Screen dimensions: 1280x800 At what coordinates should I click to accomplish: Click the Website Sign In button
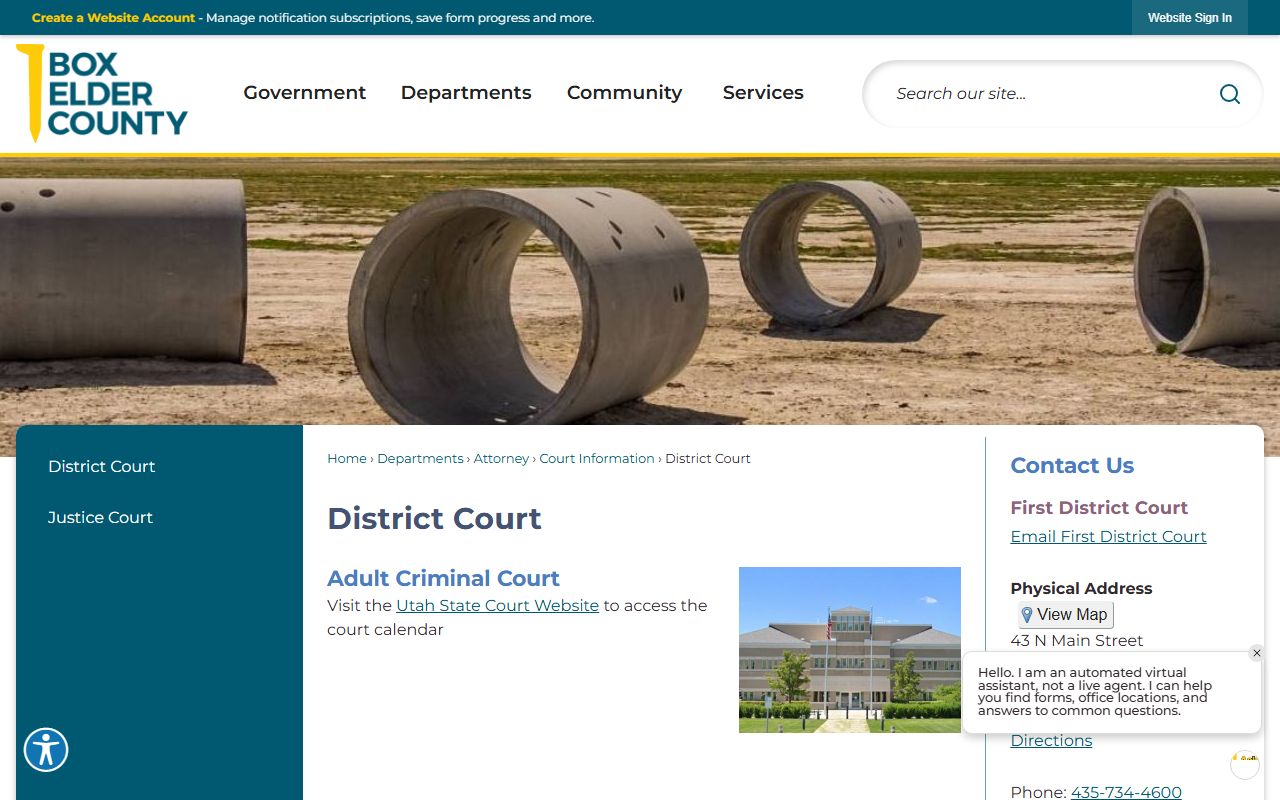click(1190, 18)
